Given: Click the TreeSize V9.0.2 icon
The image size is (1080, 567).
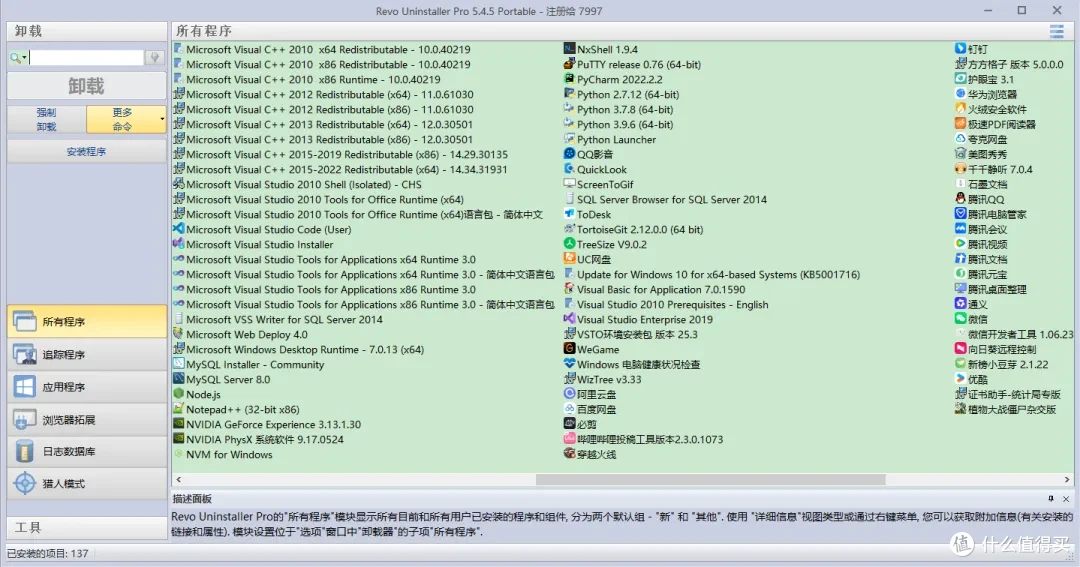Looking at the screenshot, I should (569, 244).
